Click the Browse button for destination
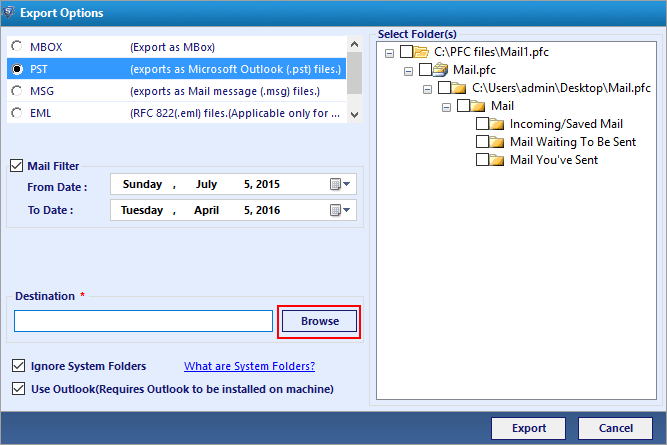This screenshot has width=667, height=445. tap(319, 321)
